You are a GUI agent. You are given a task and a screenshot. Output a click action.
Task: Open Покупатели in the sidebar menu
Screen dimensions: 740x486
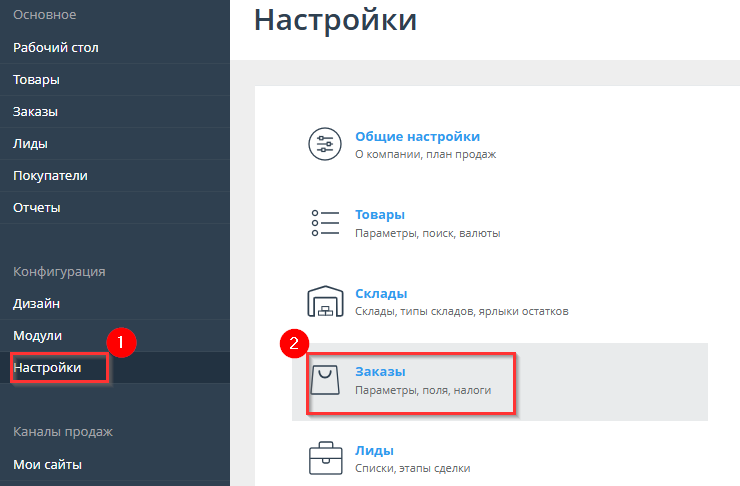[x=50, y=175]
